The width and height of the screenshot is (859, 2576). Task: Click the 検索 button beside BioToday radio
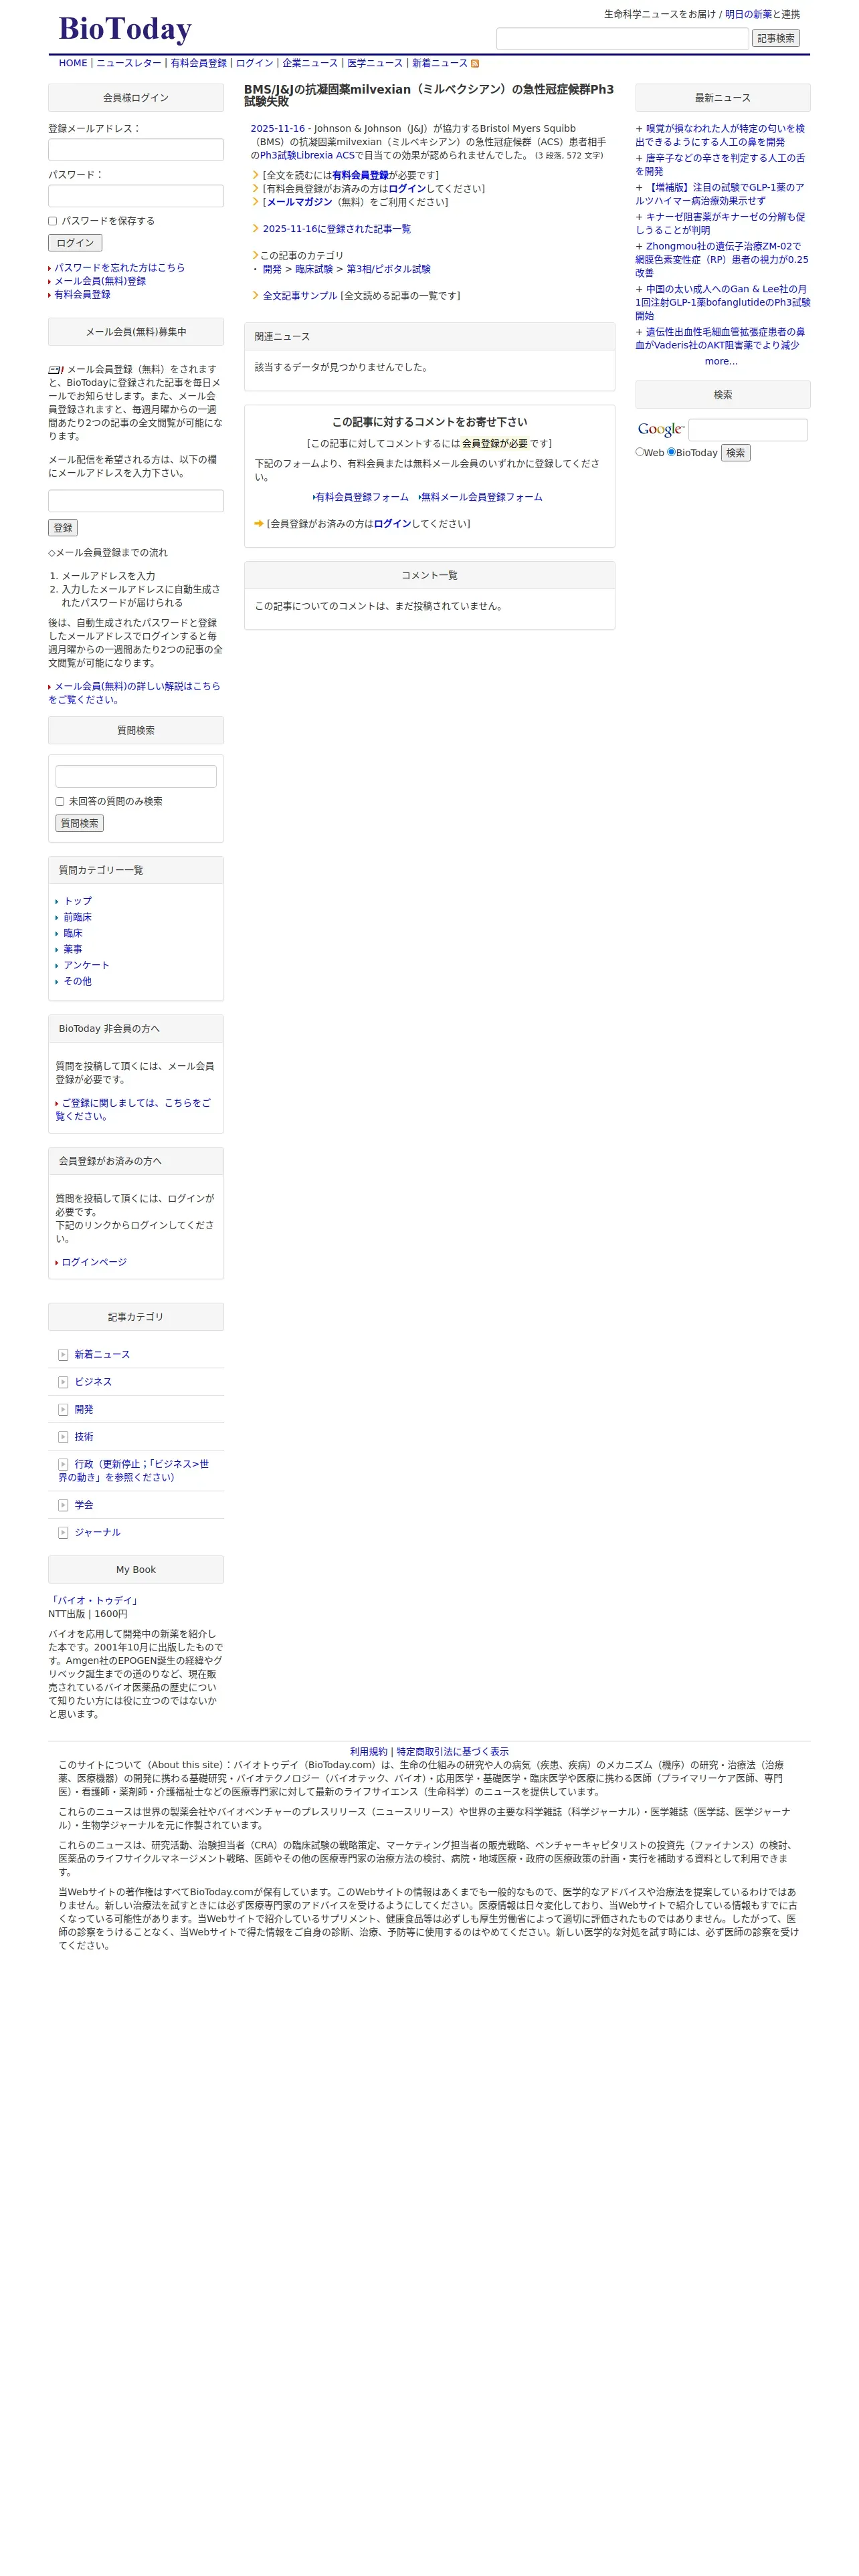736,453
